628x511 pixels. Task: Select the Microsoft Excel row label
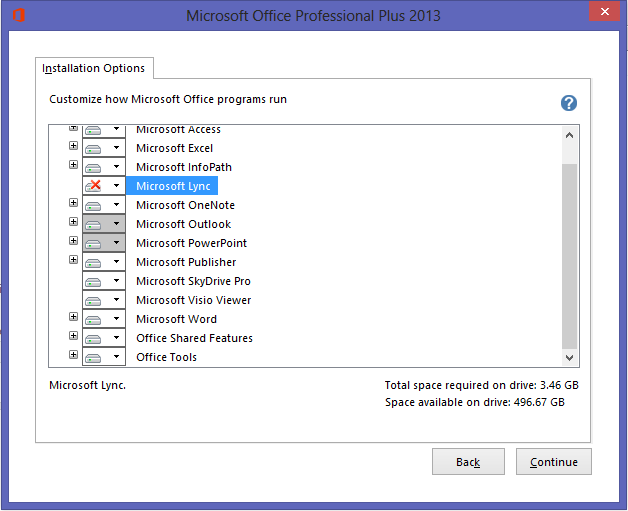tap(174, 148)
